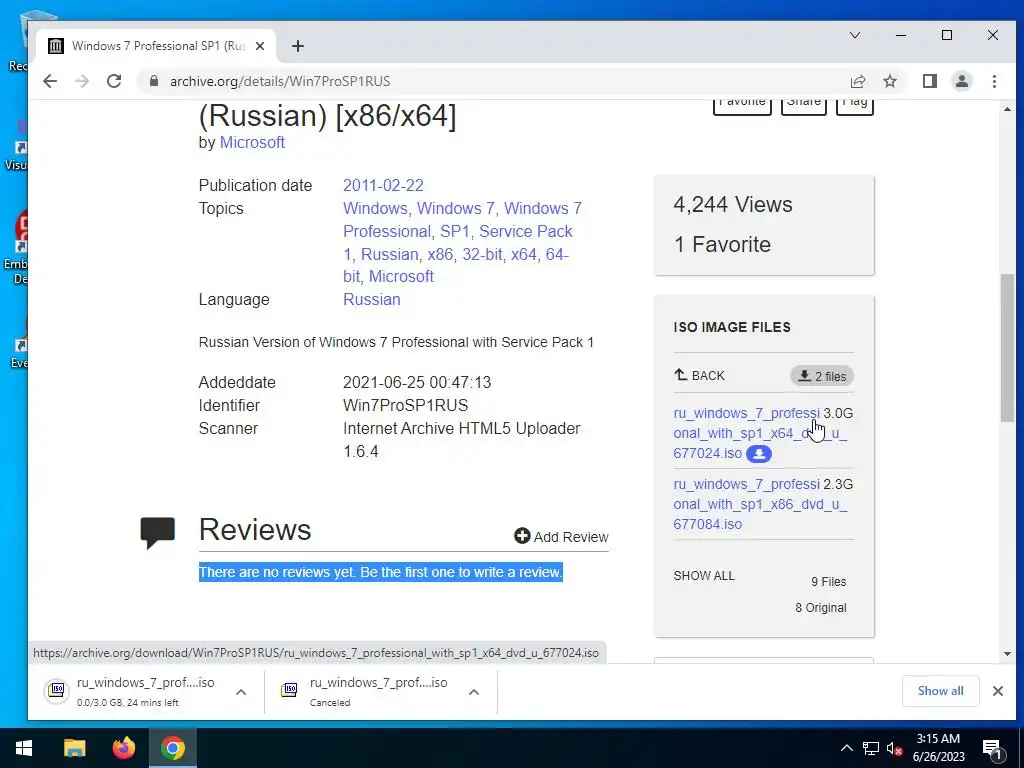
Task: Close the downloads bar
Action: point(998,691)
